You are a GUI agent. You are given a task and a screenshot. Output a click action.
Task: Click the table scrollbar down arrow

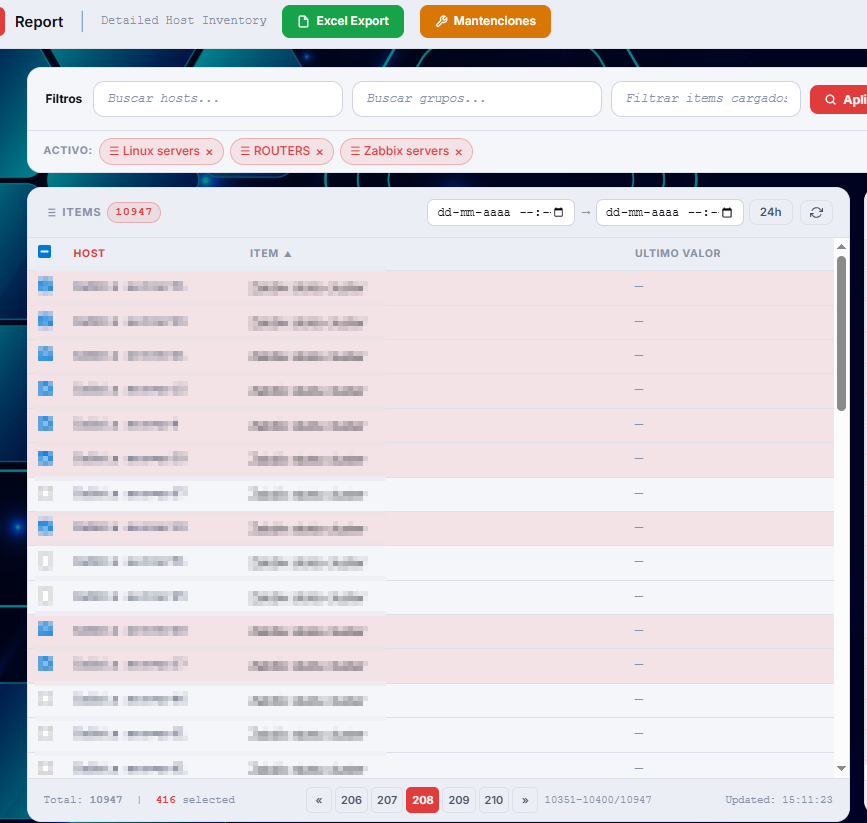(x=841, y=768)
